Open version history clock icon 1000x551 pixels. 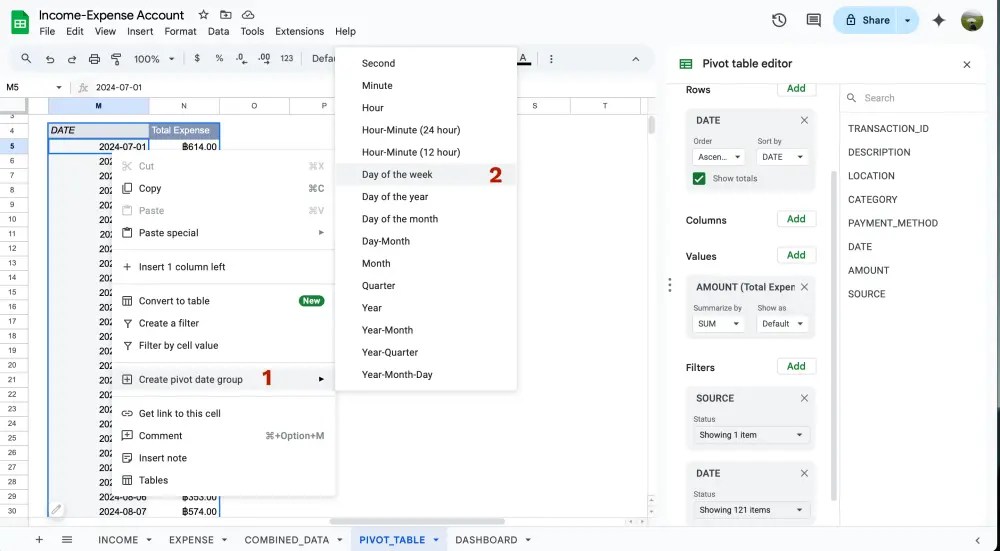pyautogui.click(x=779, y=20)
